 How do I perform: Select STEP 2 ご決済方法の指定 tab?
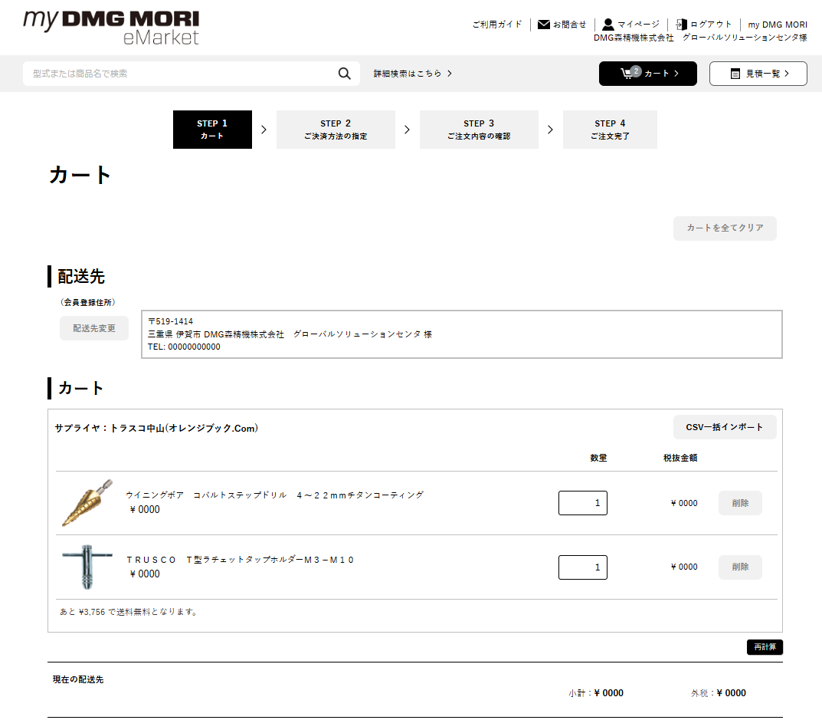point(336,130)
